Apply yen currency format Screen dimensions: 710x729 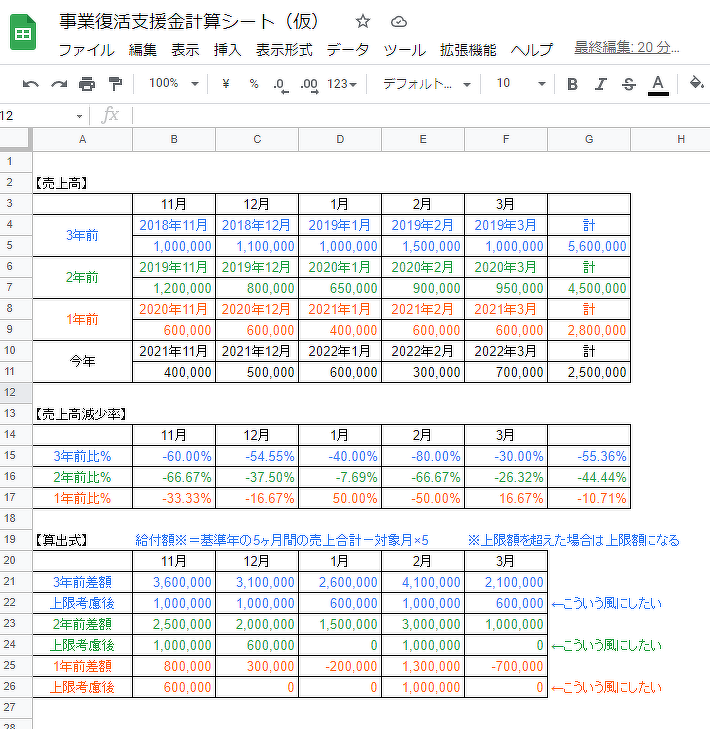226,84
